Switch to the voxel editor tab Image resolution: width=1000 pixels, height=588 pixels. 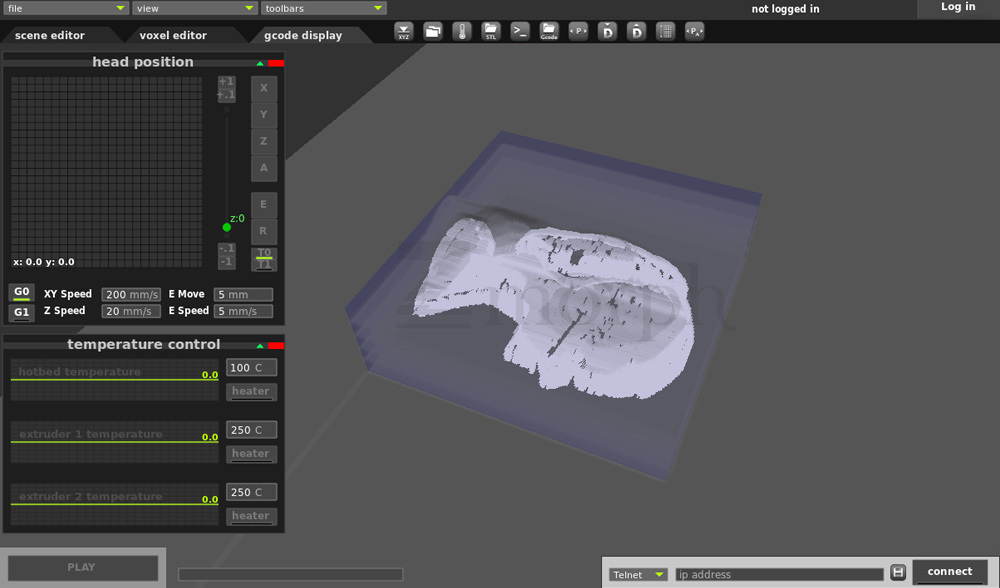[173, 35]
